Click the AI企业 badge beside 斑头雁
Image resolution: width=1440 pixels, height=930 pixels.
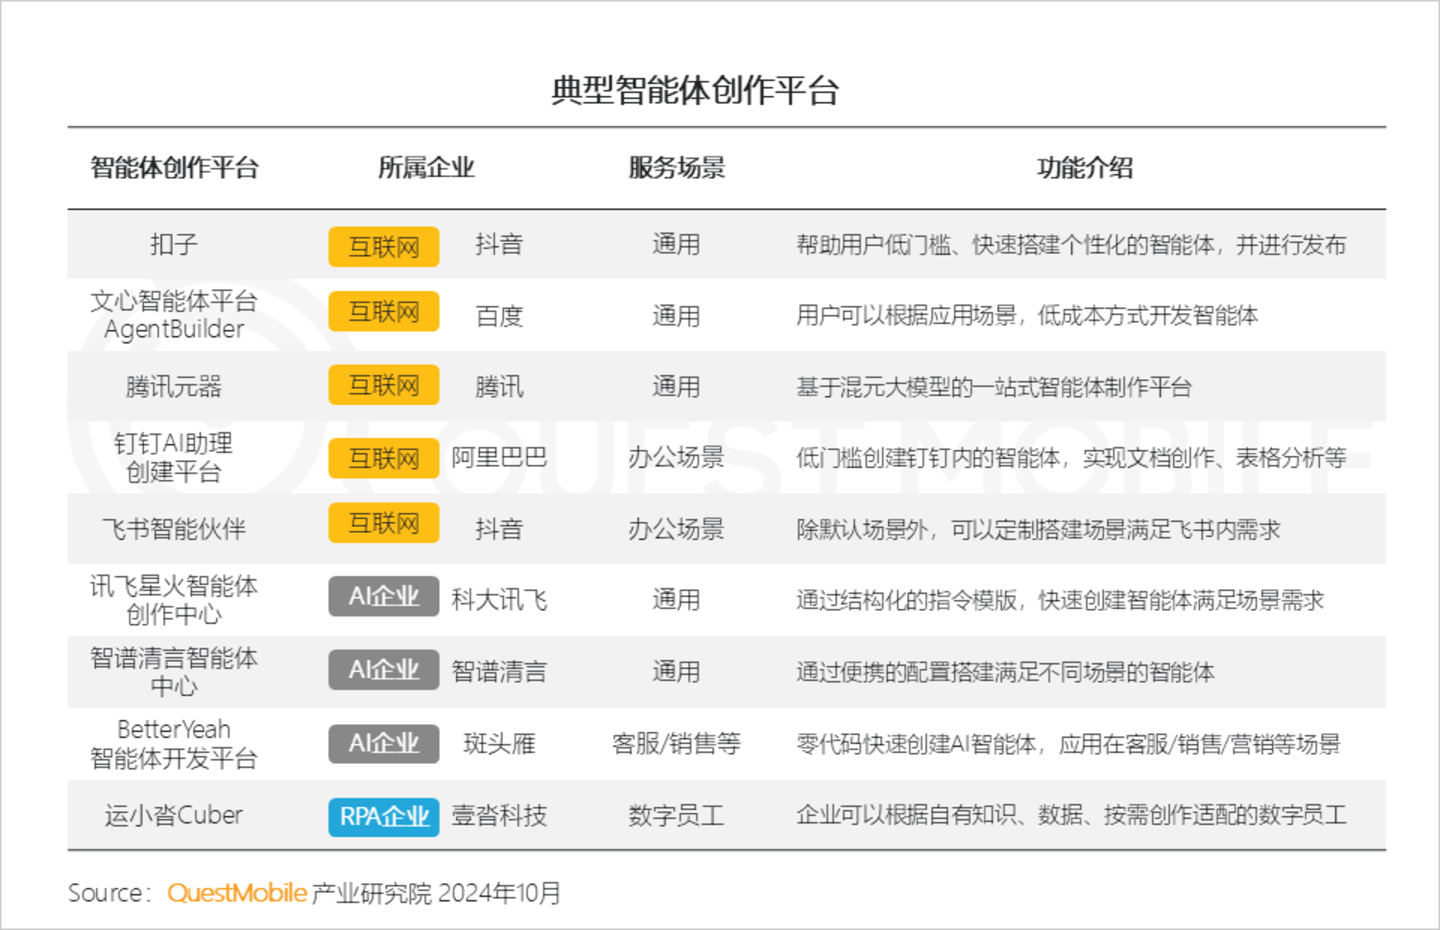tap(383, 744)
